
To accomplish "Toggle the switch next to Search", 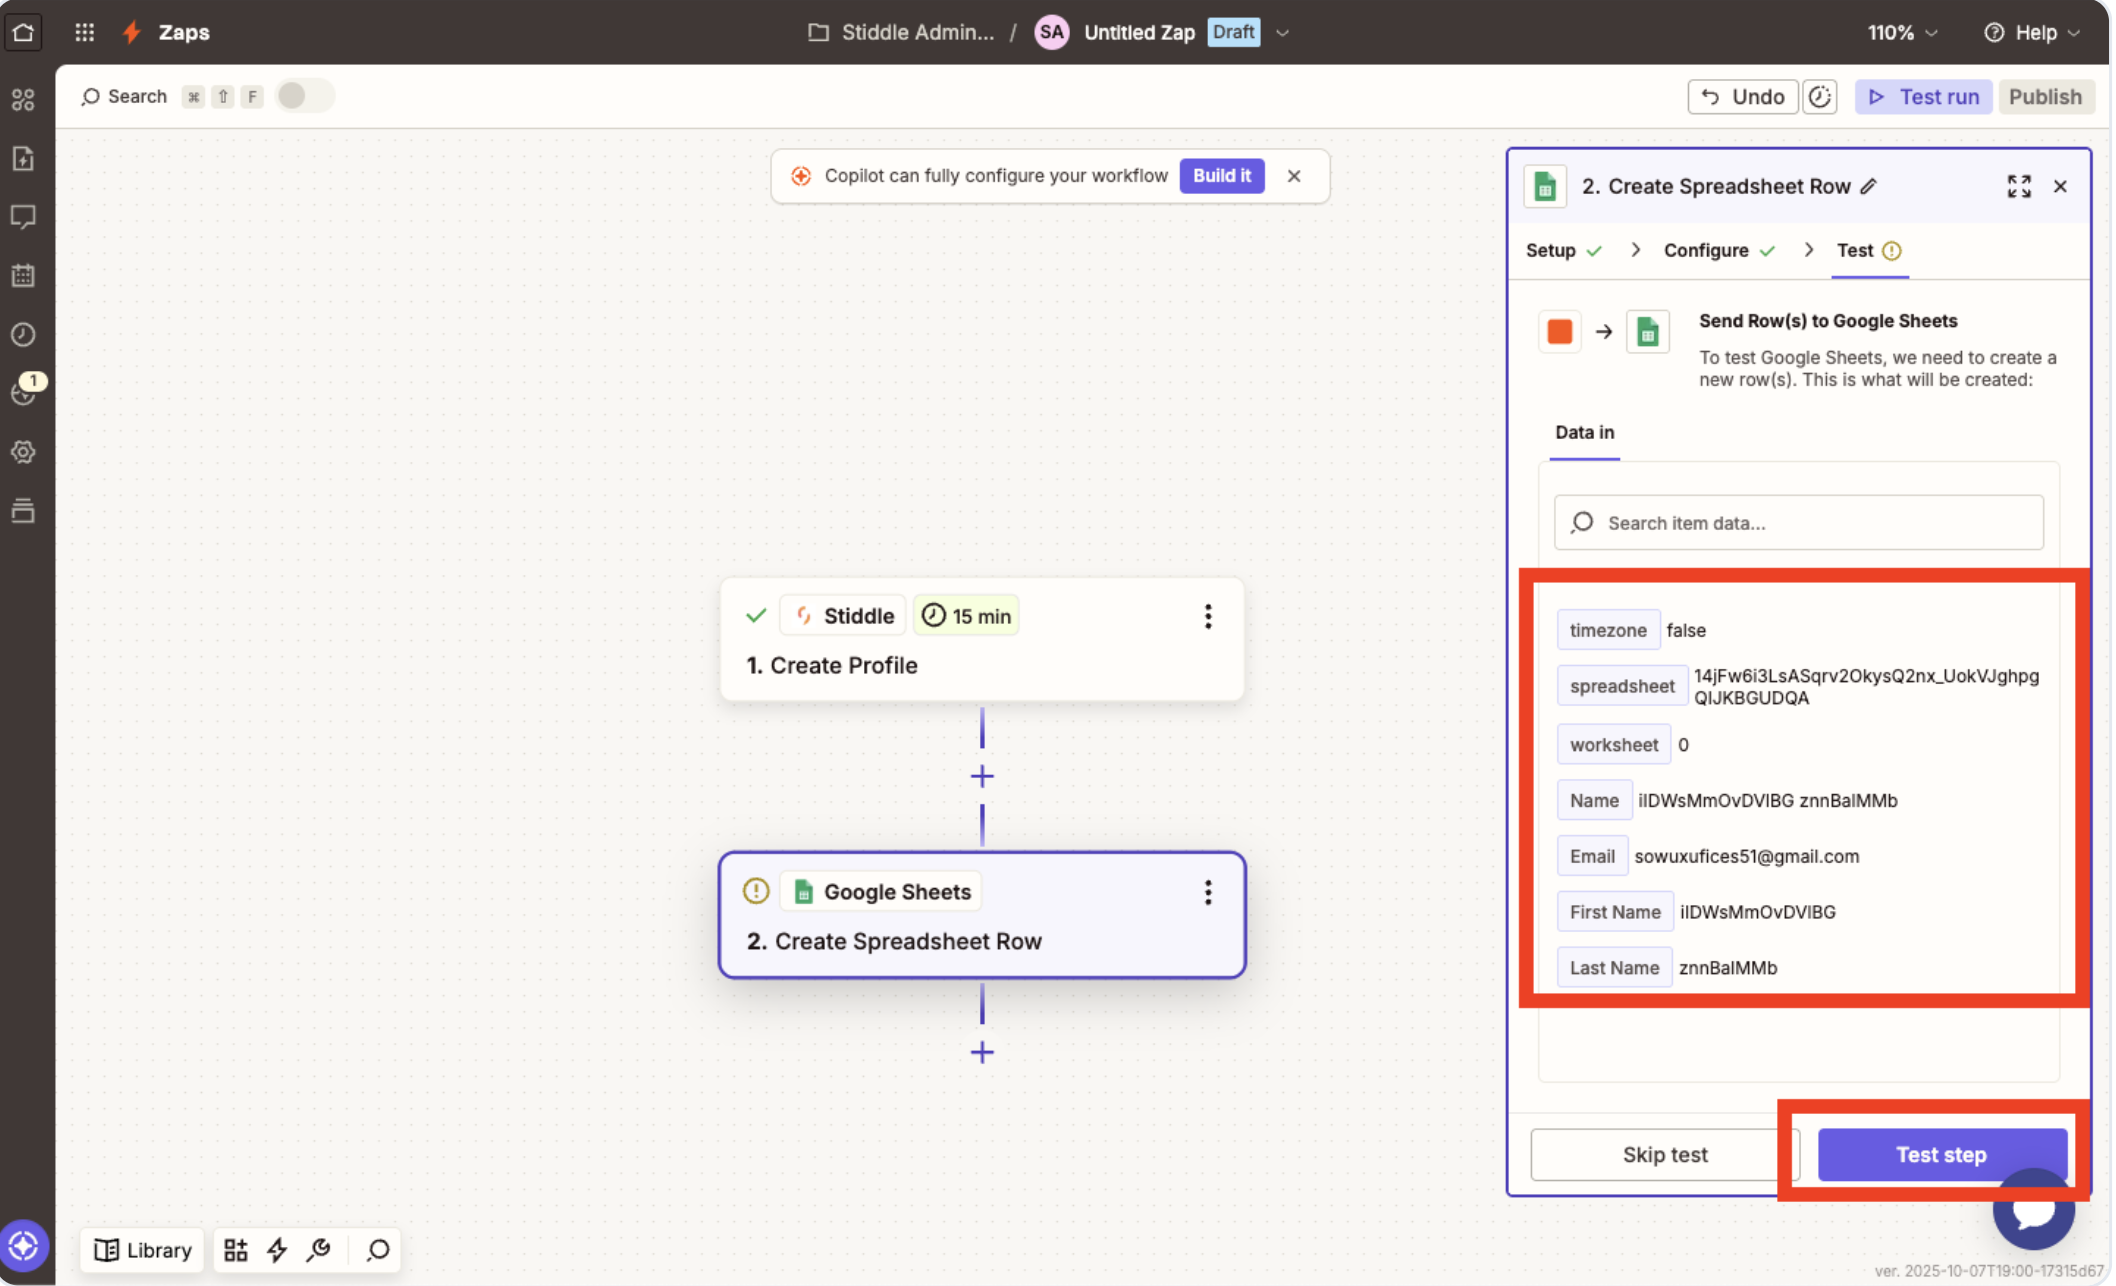I will click(x=304, y=96).
